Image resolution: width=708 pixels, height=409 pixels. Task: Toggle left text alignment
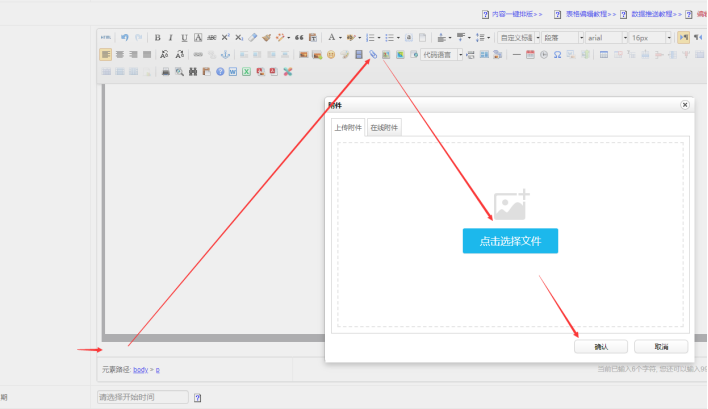click(x=105, y=54)
